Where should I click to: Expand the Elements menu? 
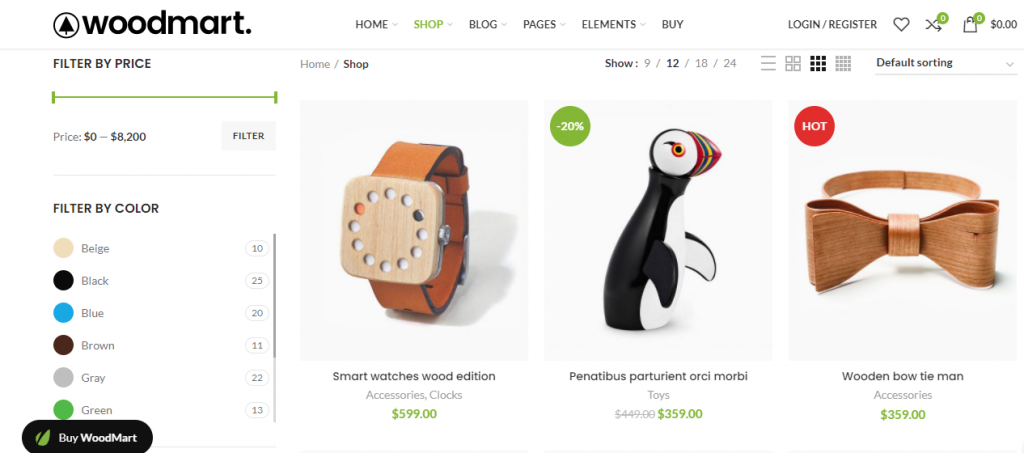coord(613,25)
